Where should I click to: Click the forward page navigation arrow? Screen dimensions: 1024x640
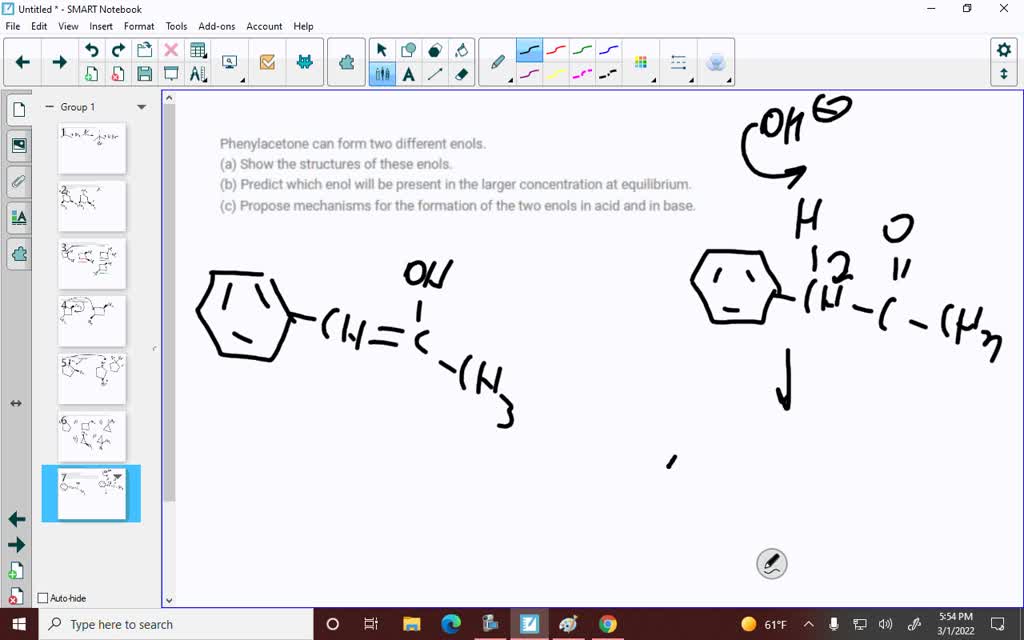[59, 61]
